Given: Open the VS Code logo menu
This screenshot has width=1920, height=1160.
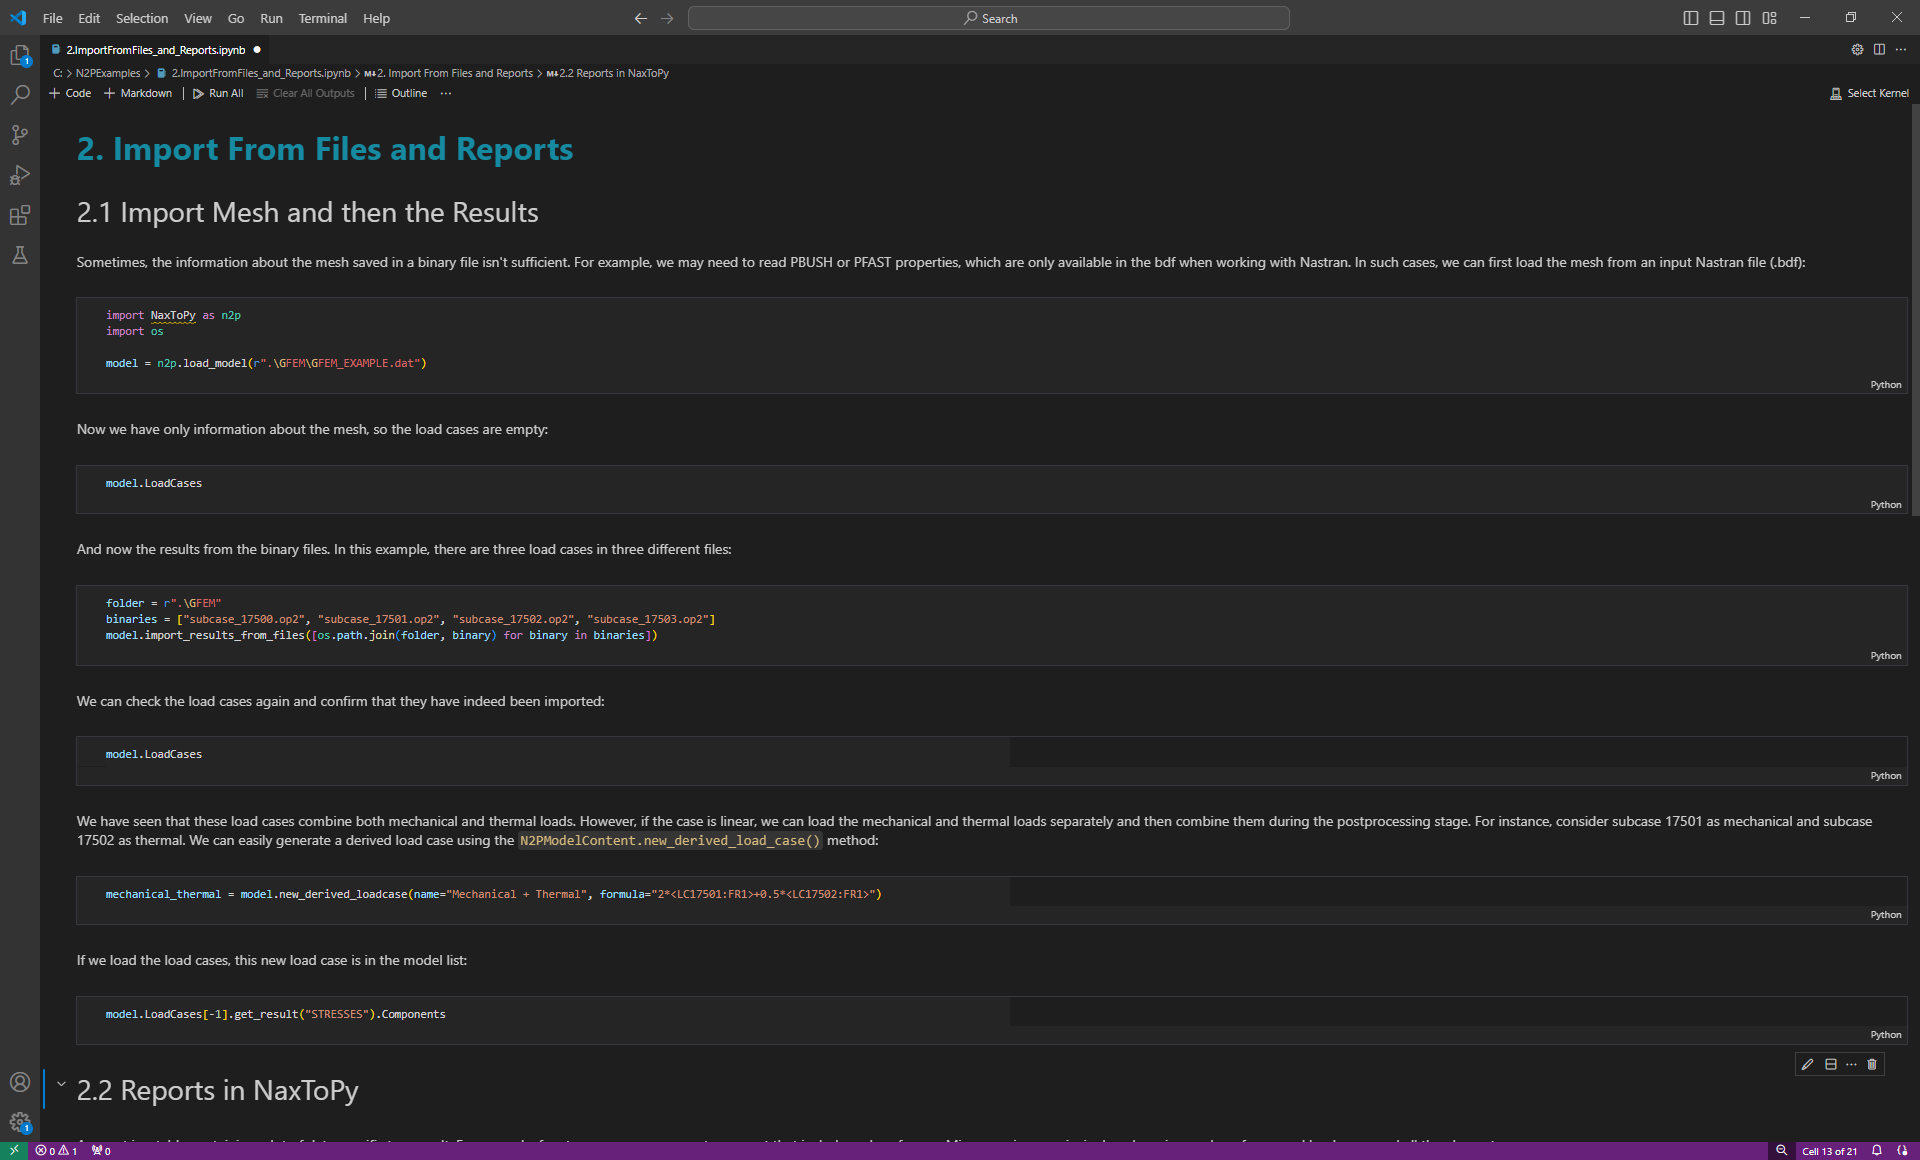Looking at the screenshot, I should click(x=18, y=18).
